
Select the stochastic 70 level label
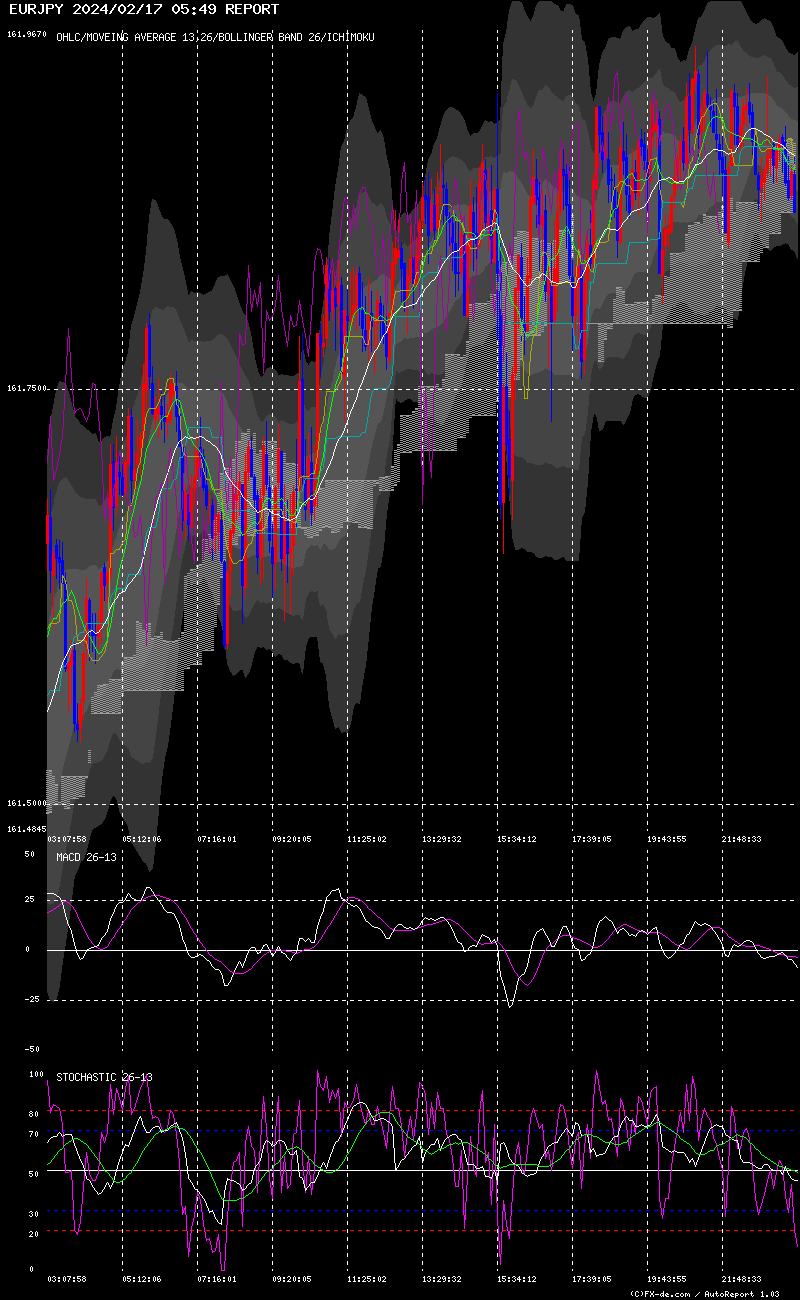33,1133
